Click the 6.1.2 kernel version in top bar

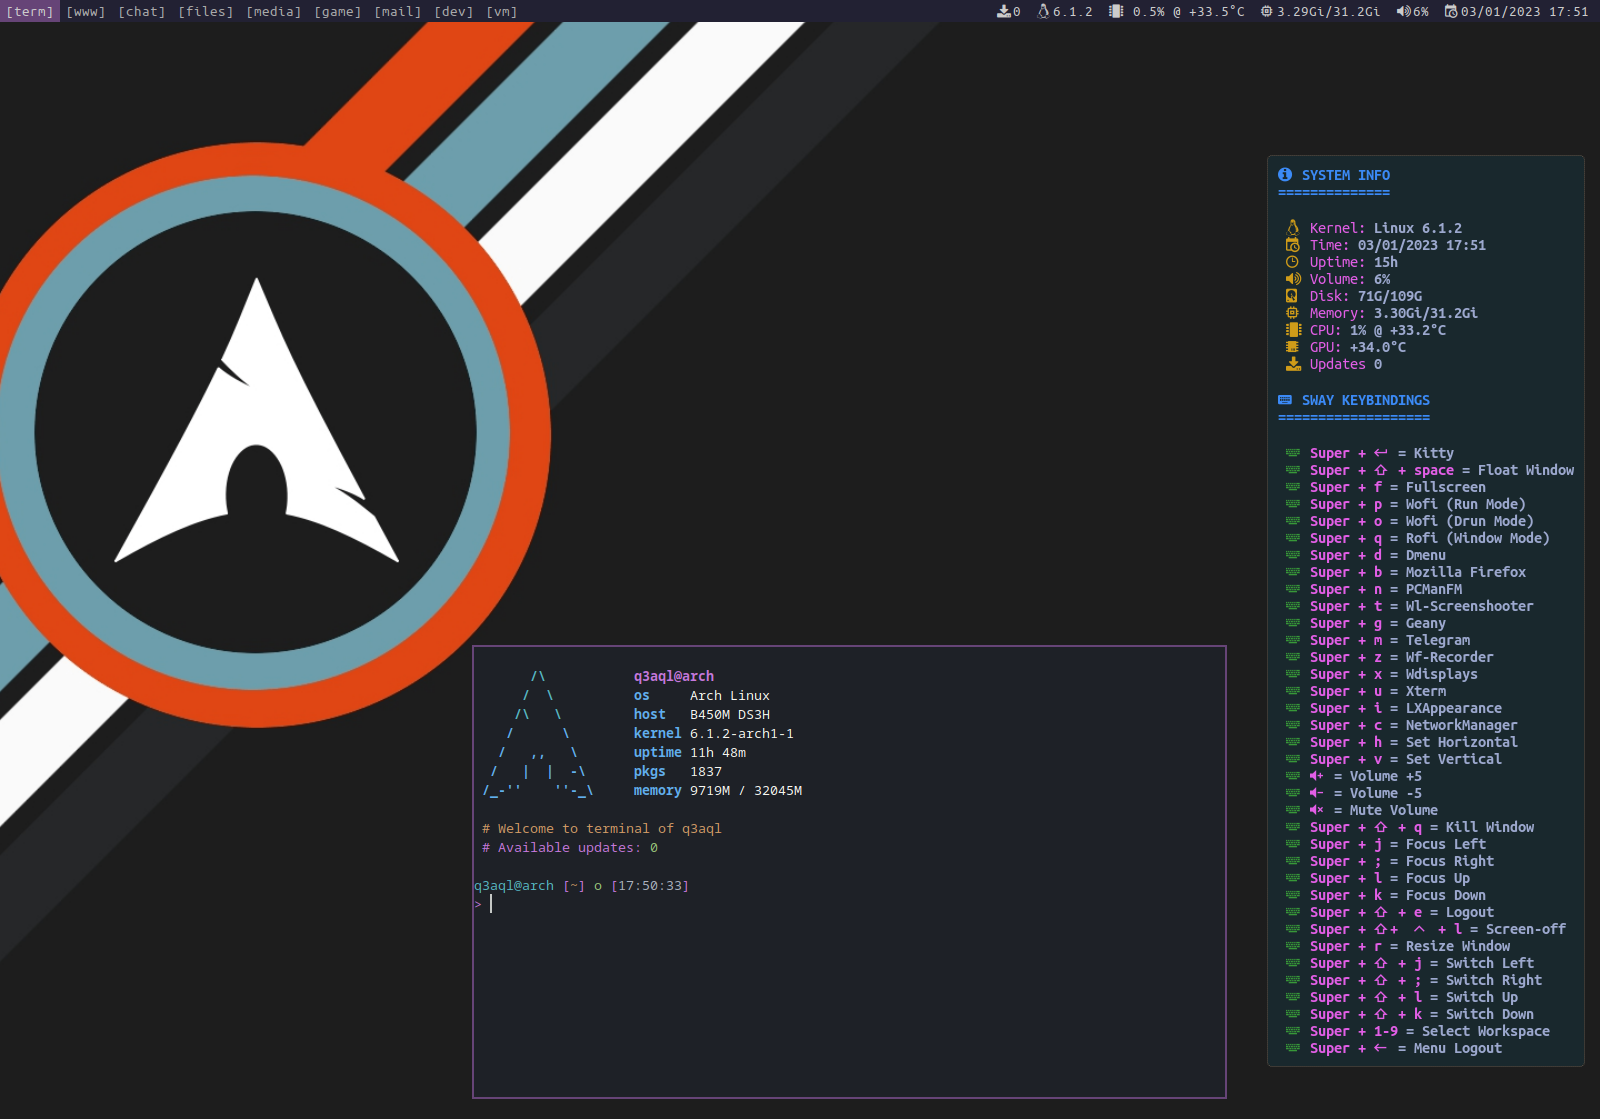tap(1072, 12)
